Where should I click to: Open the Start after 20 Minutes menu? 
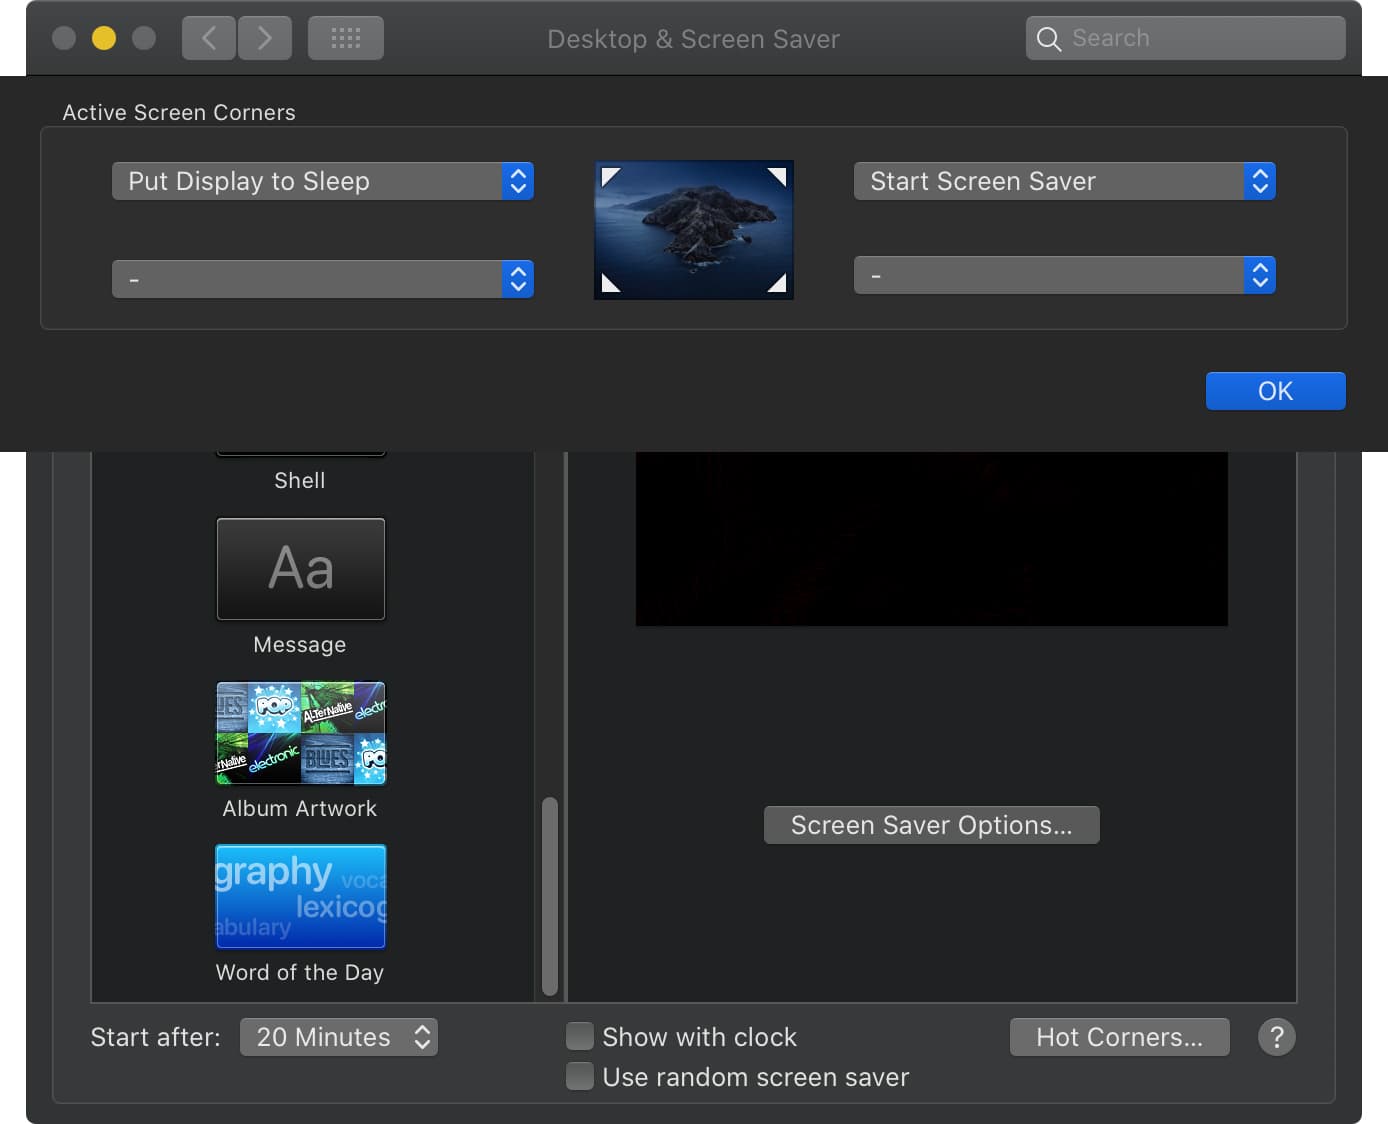point(339,1037)
